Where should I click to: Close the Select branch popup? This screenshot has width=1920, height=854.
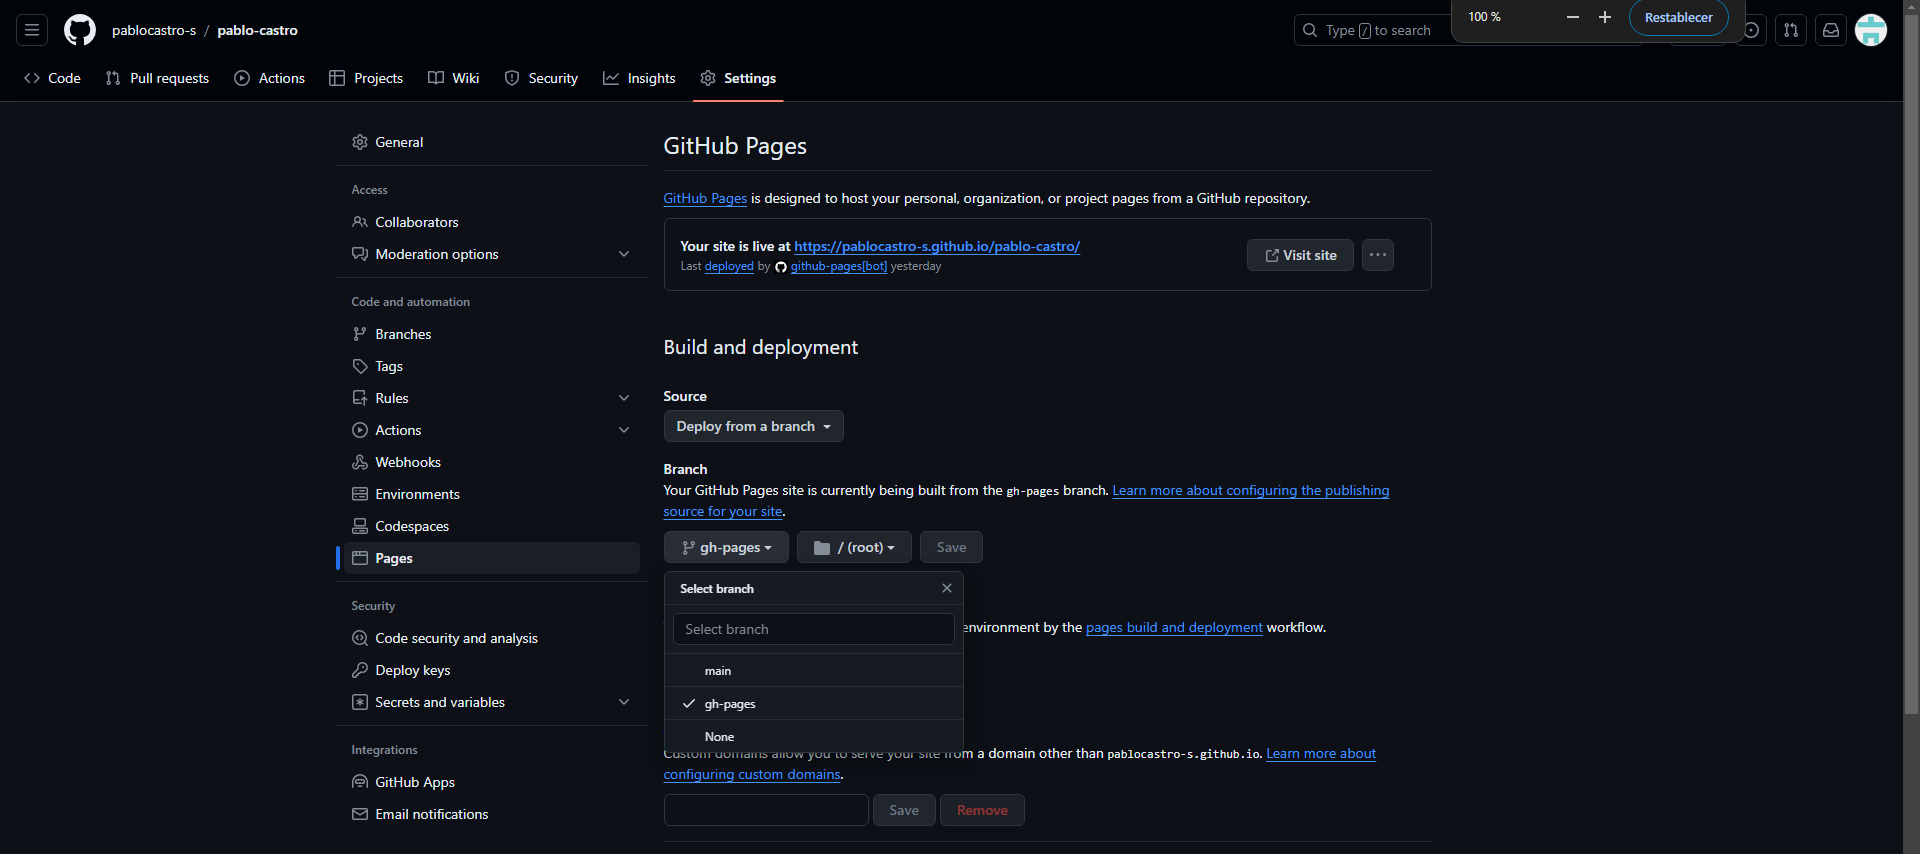coord(947,588)
